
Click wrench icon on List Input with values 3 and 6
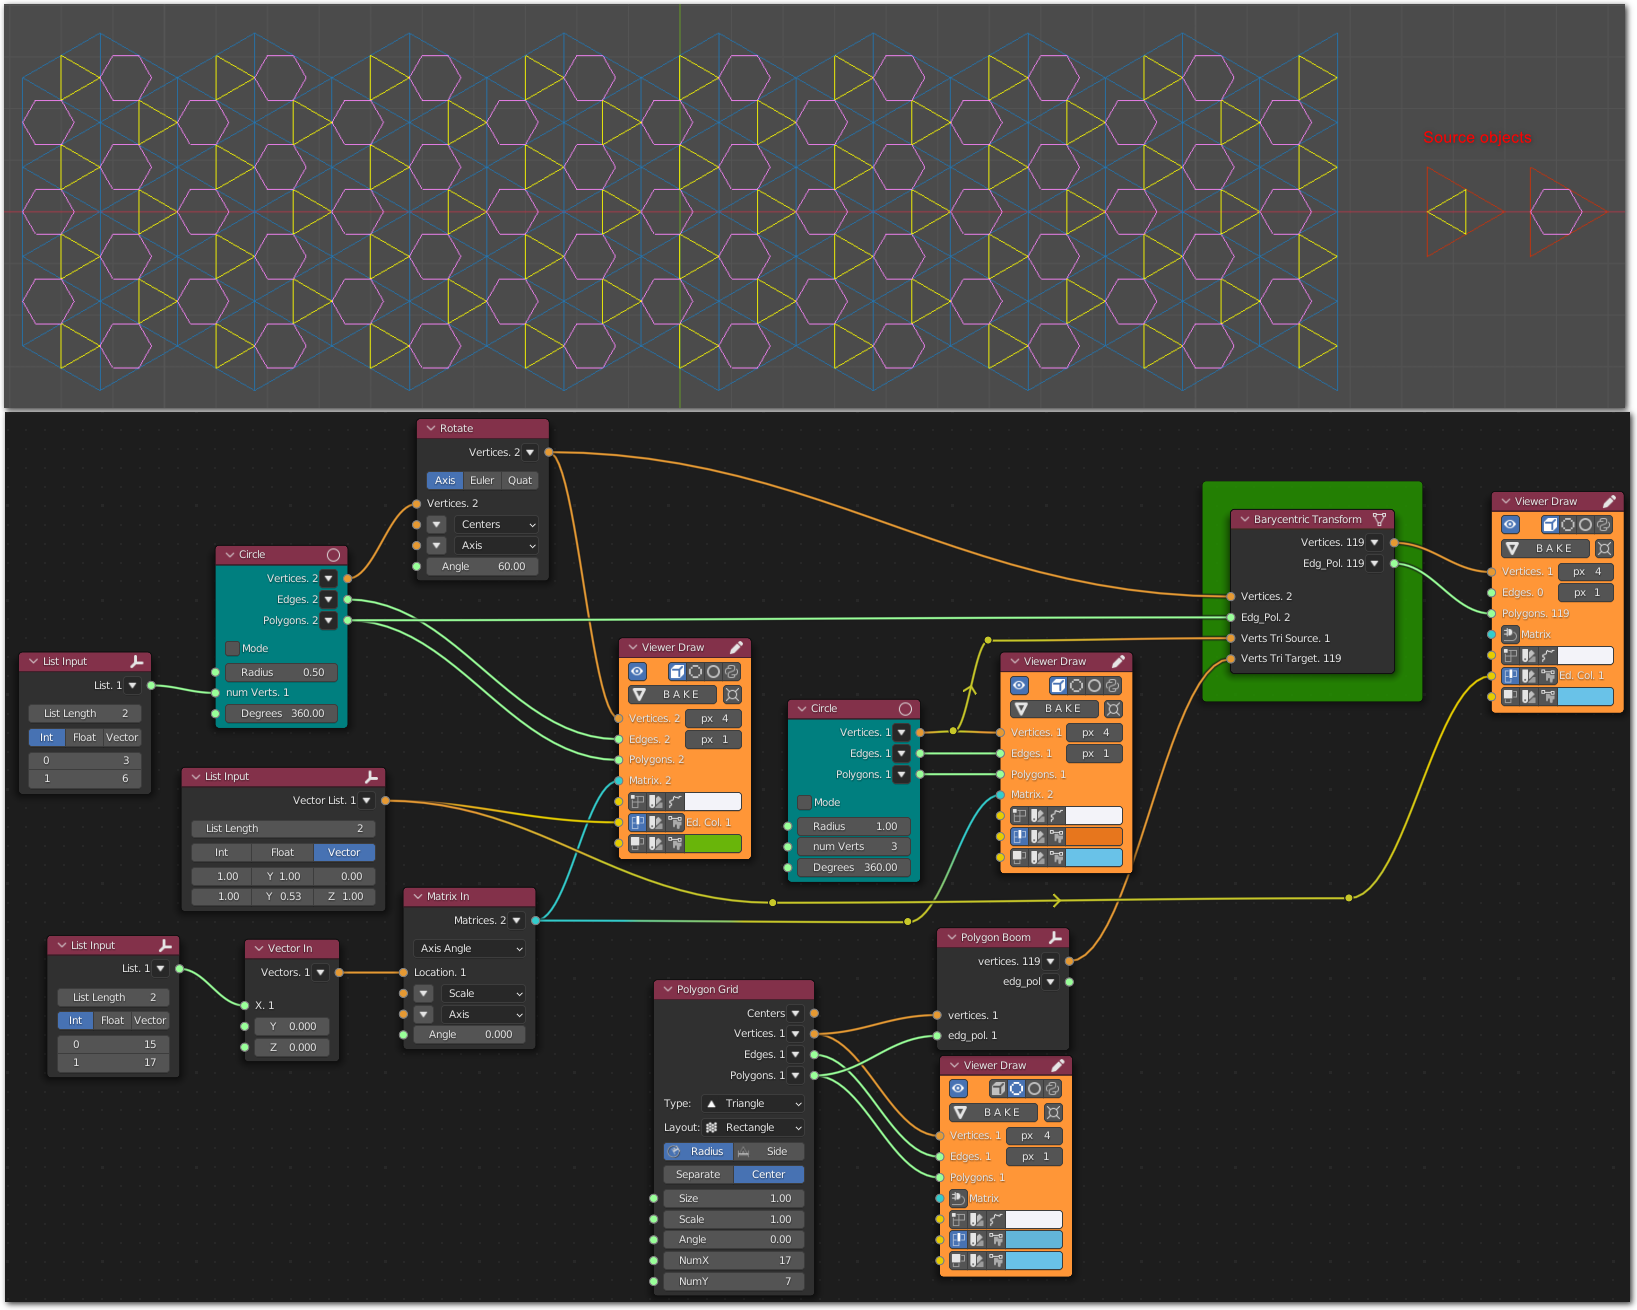pyautogui.click(x=137, y=661)
